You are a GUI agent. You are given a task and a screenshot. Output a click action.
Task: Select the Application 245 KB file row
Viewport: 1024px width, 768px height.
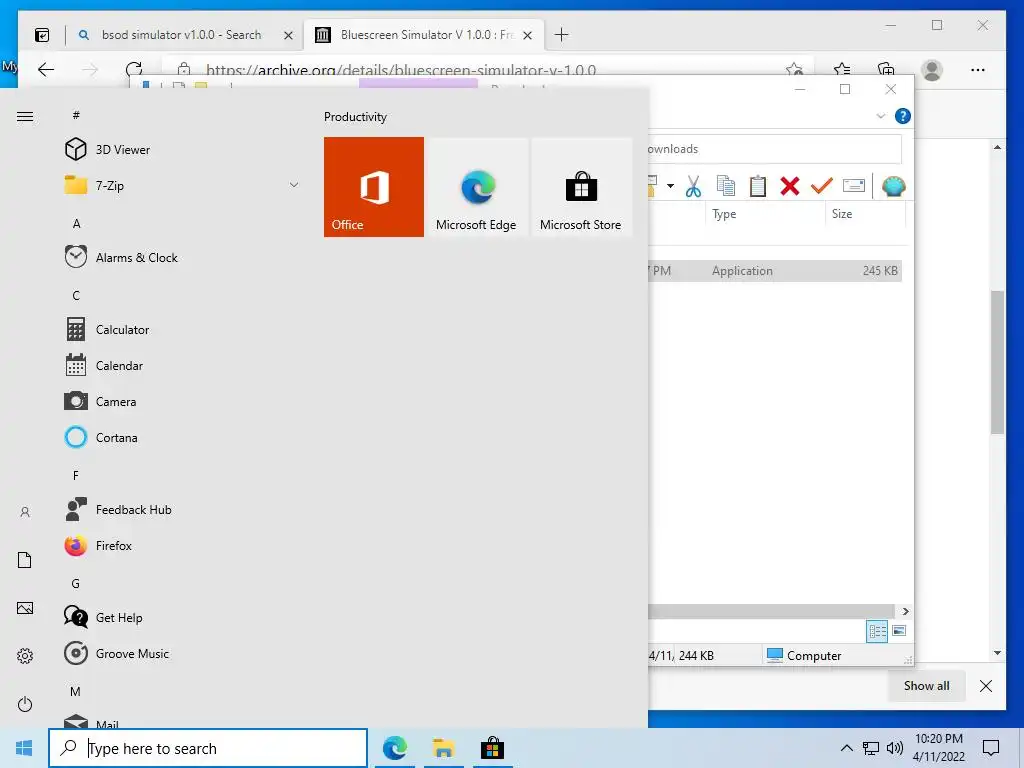(x=775, y=270)
